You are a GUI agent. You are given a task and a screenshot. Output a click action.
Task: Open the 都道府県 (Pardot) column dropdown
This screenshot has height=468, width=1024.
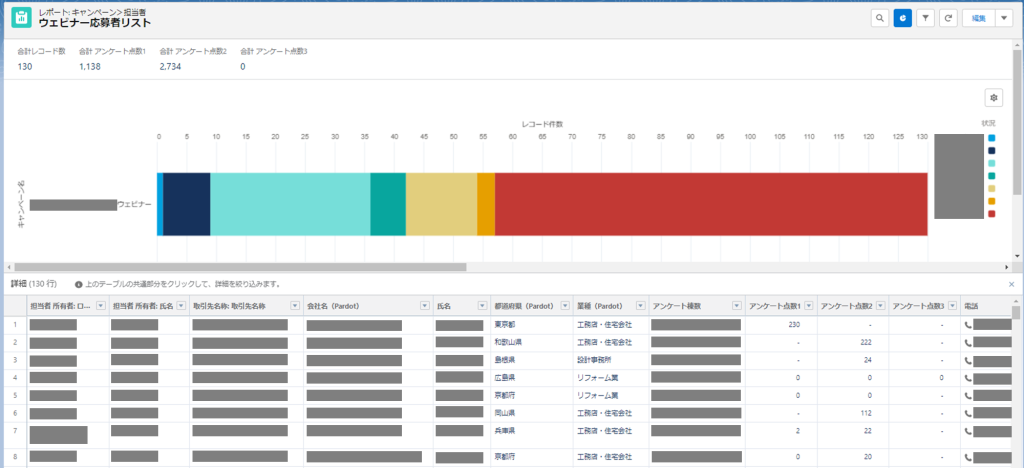tap(565, 306)
